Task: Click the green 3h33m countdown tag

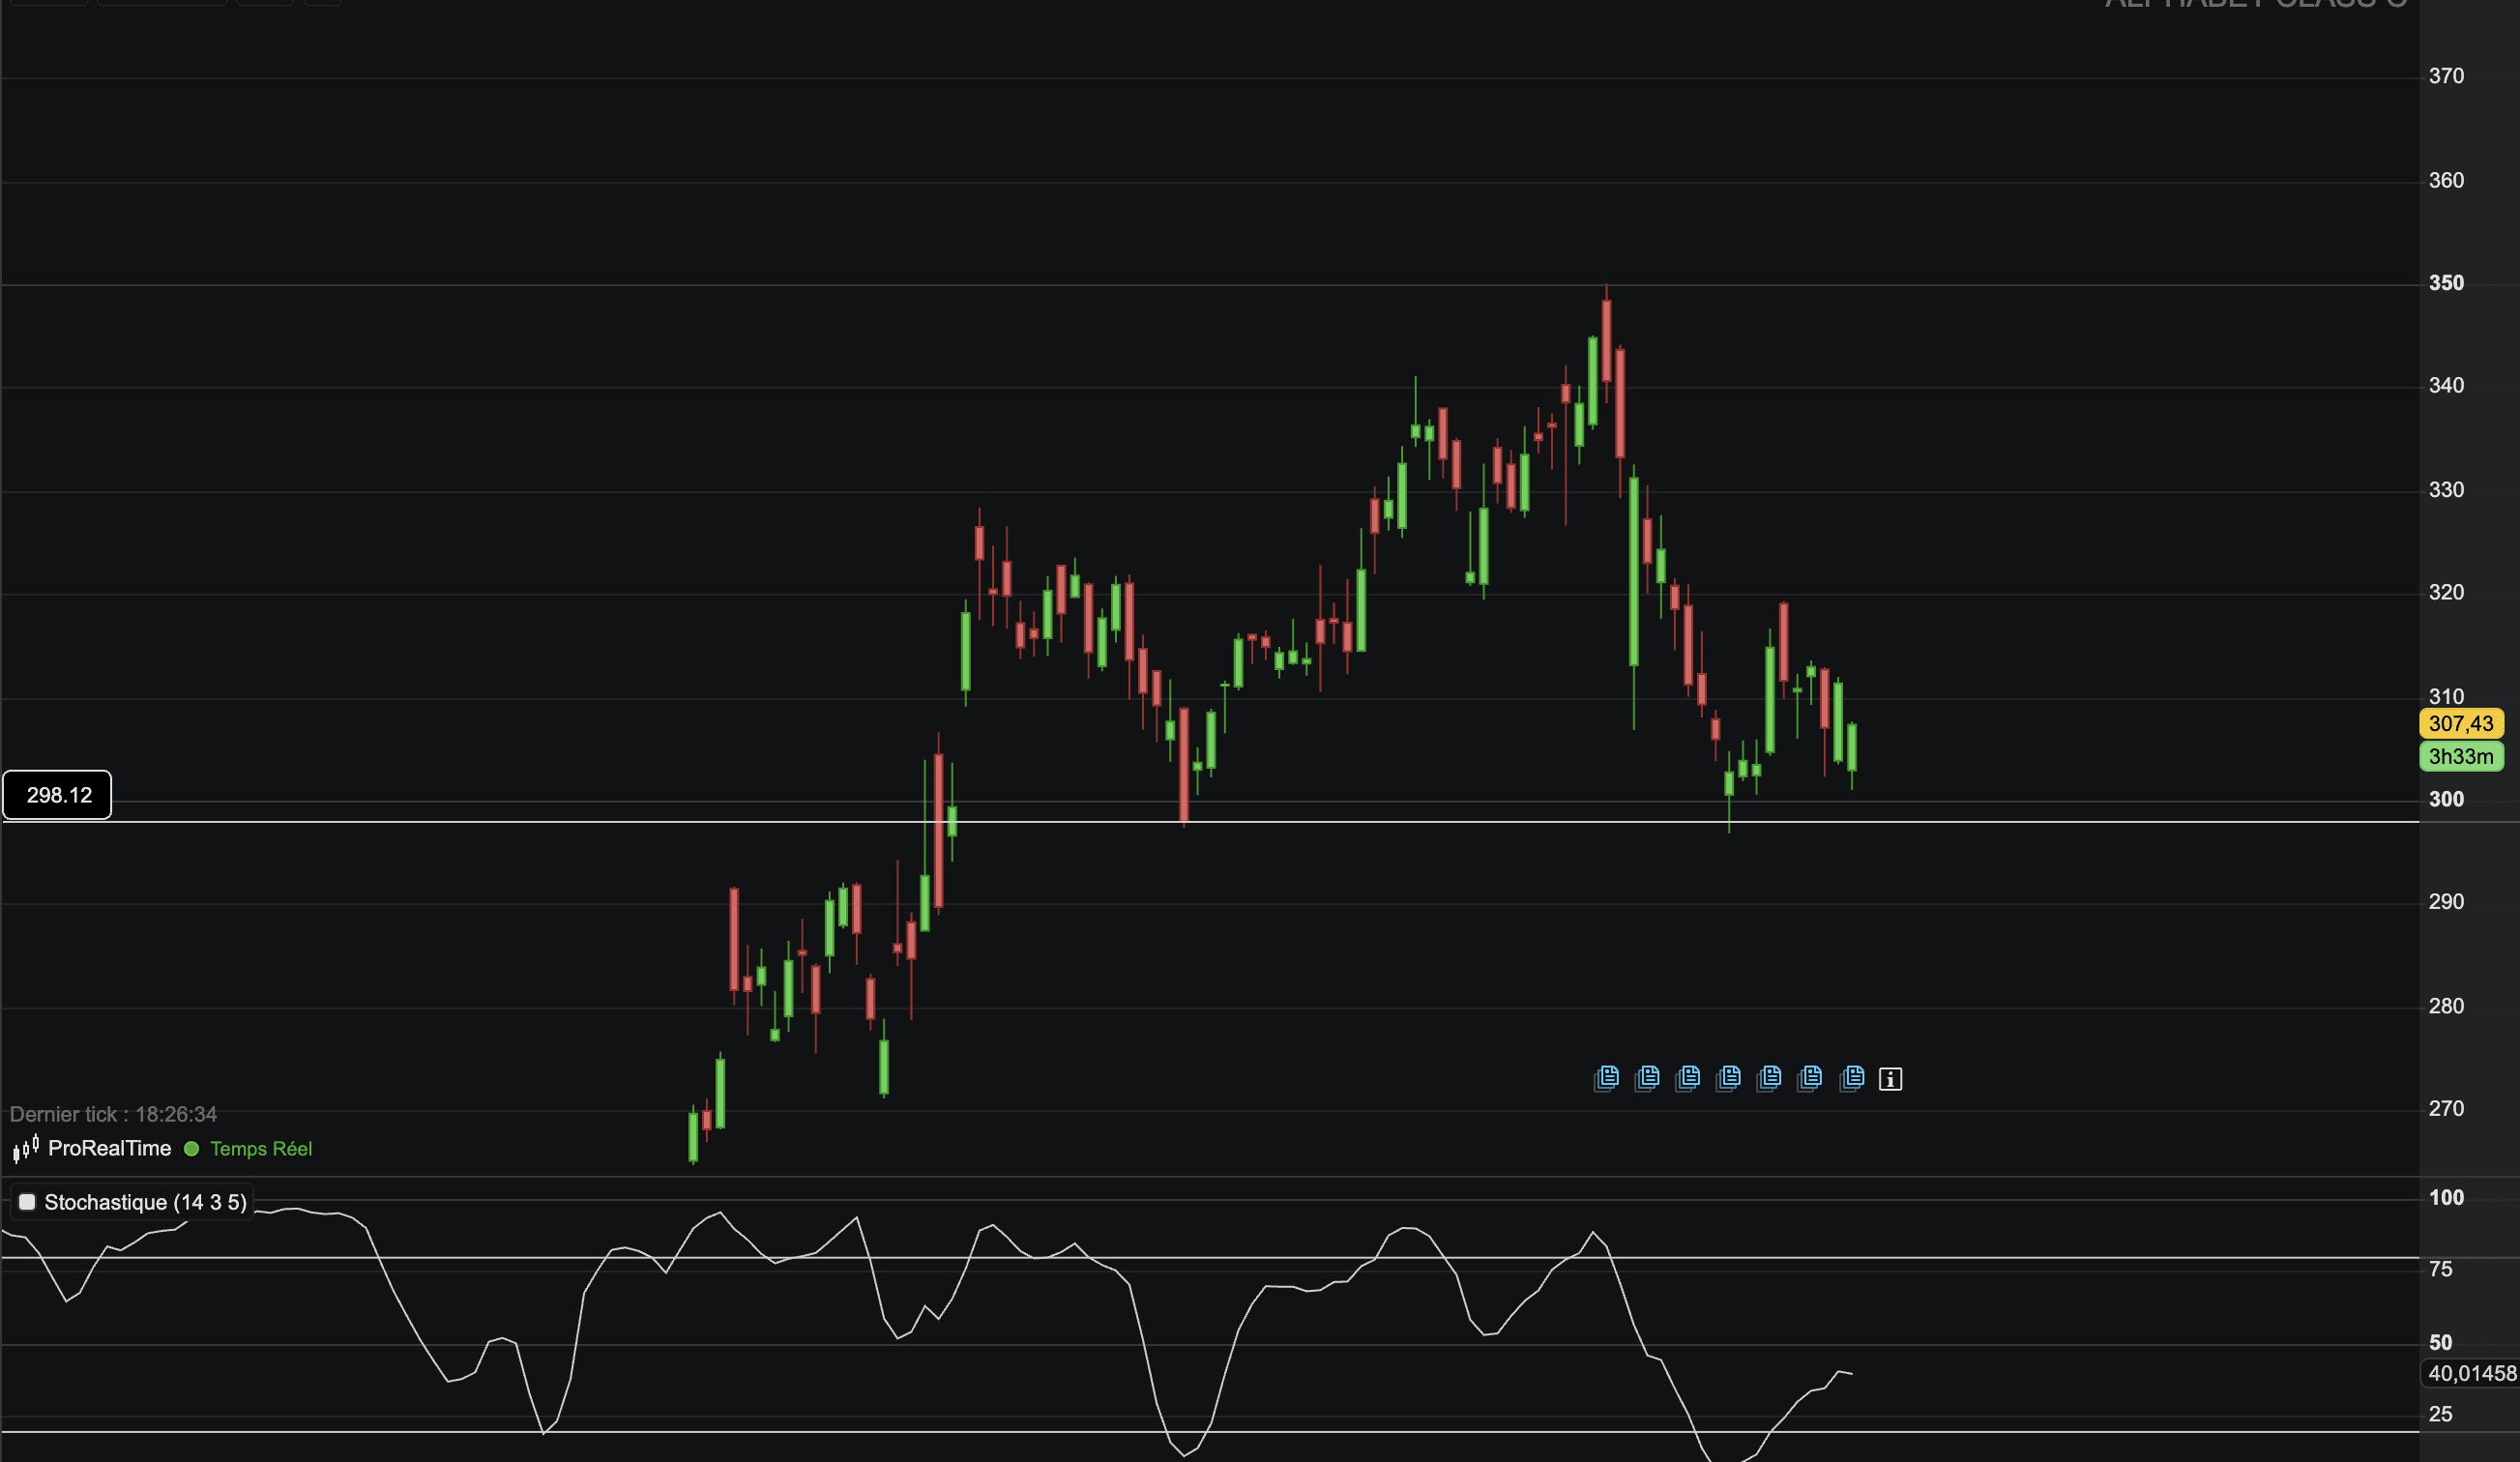Action: (2460, 756)
